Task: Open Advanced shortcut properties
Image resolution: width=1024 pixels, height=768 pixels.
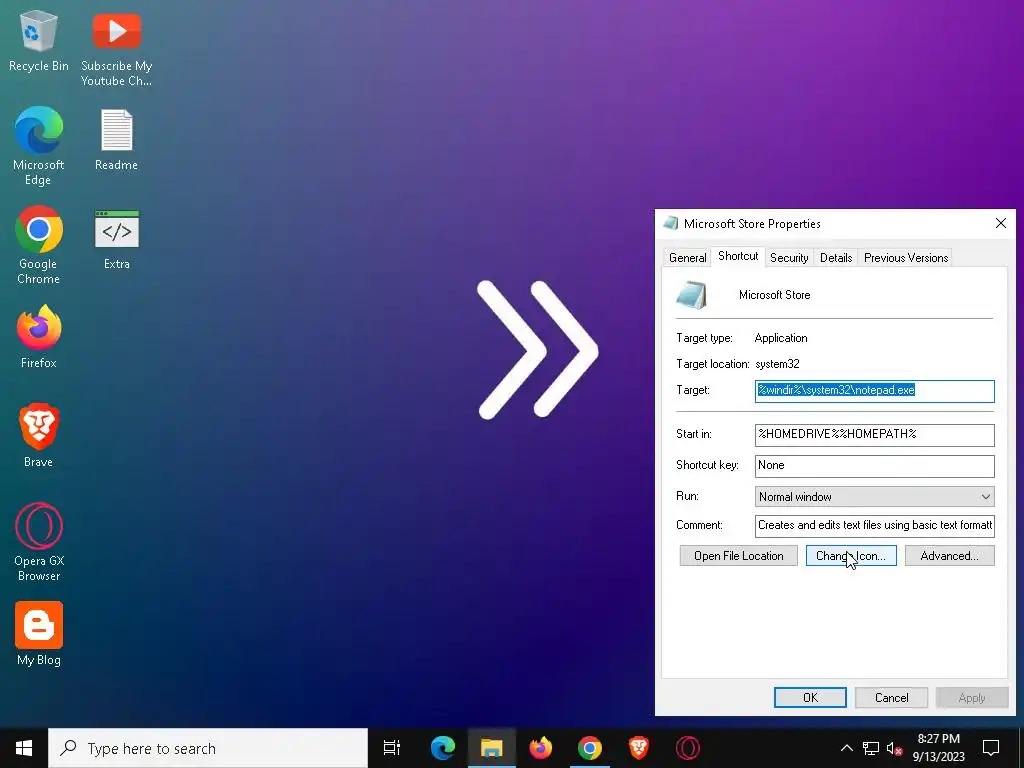Action: 950,556
